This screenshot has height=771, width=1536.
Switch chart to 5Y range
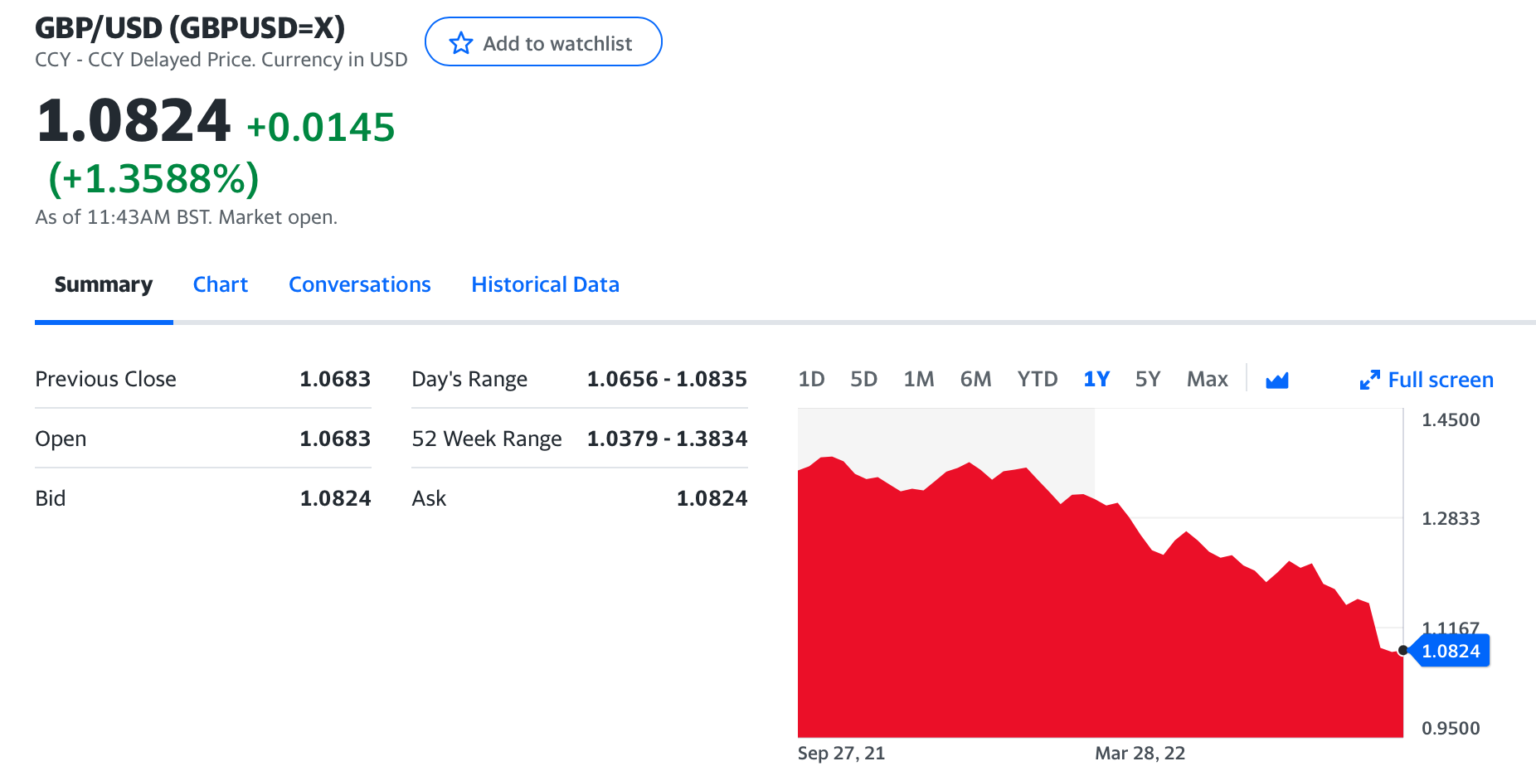[1148, 380]
